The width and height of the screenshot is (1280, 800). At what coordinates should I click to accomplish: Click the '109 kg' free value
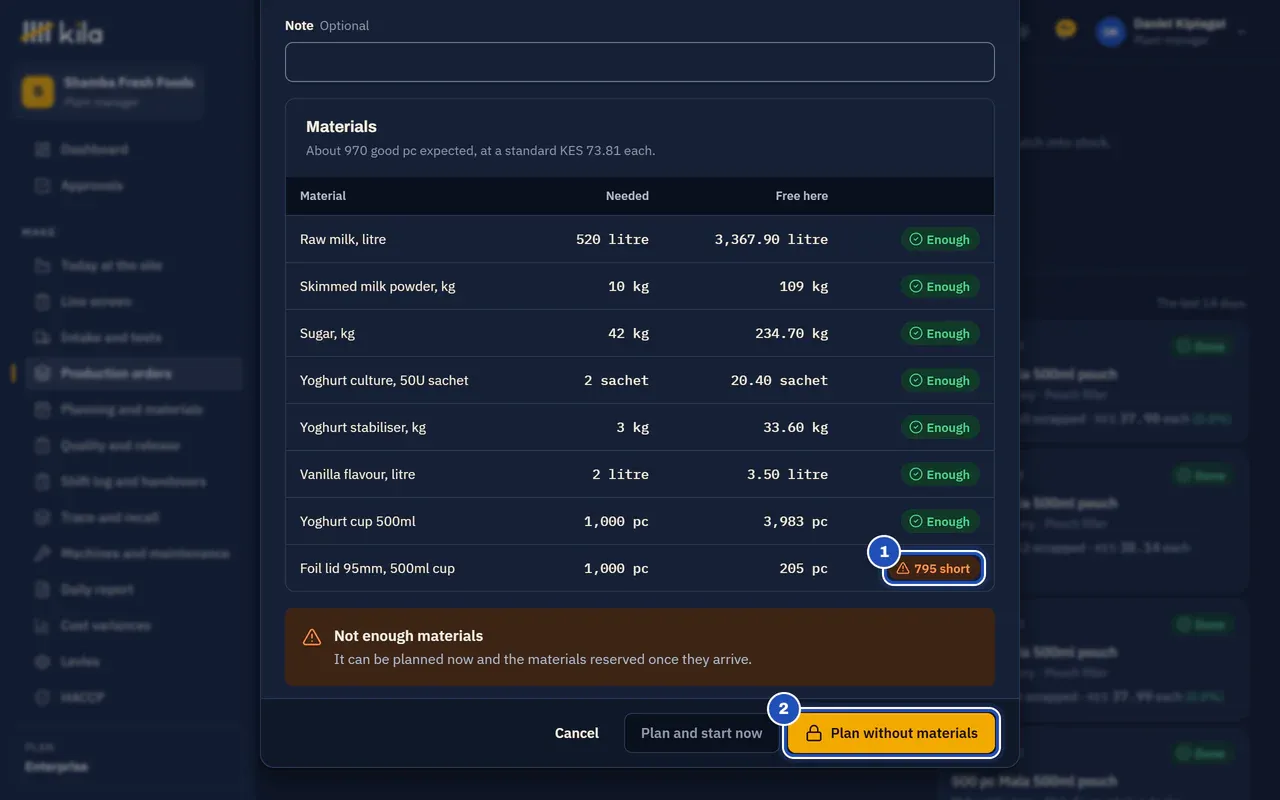(804, 287)
